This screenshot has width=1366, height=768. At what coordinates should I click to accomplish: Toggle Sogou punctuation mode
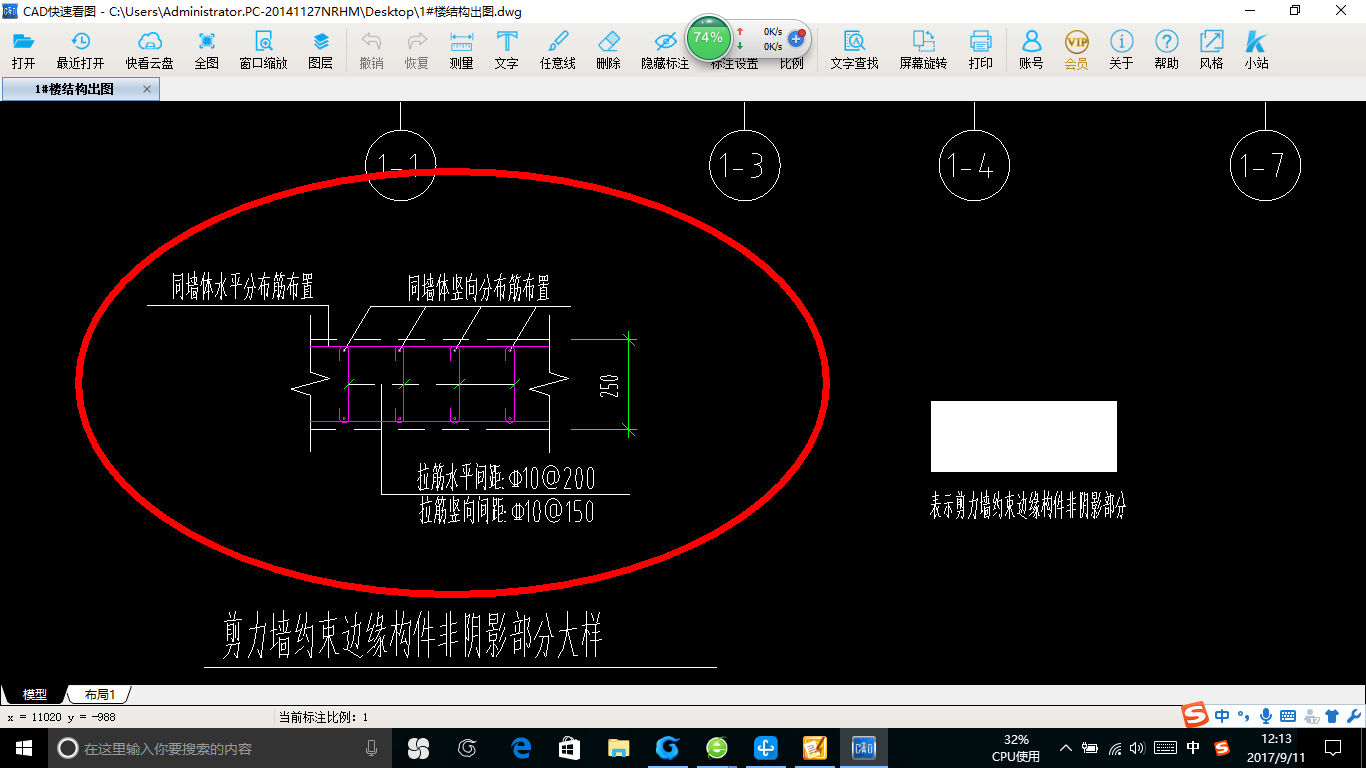click(1244, 716)
